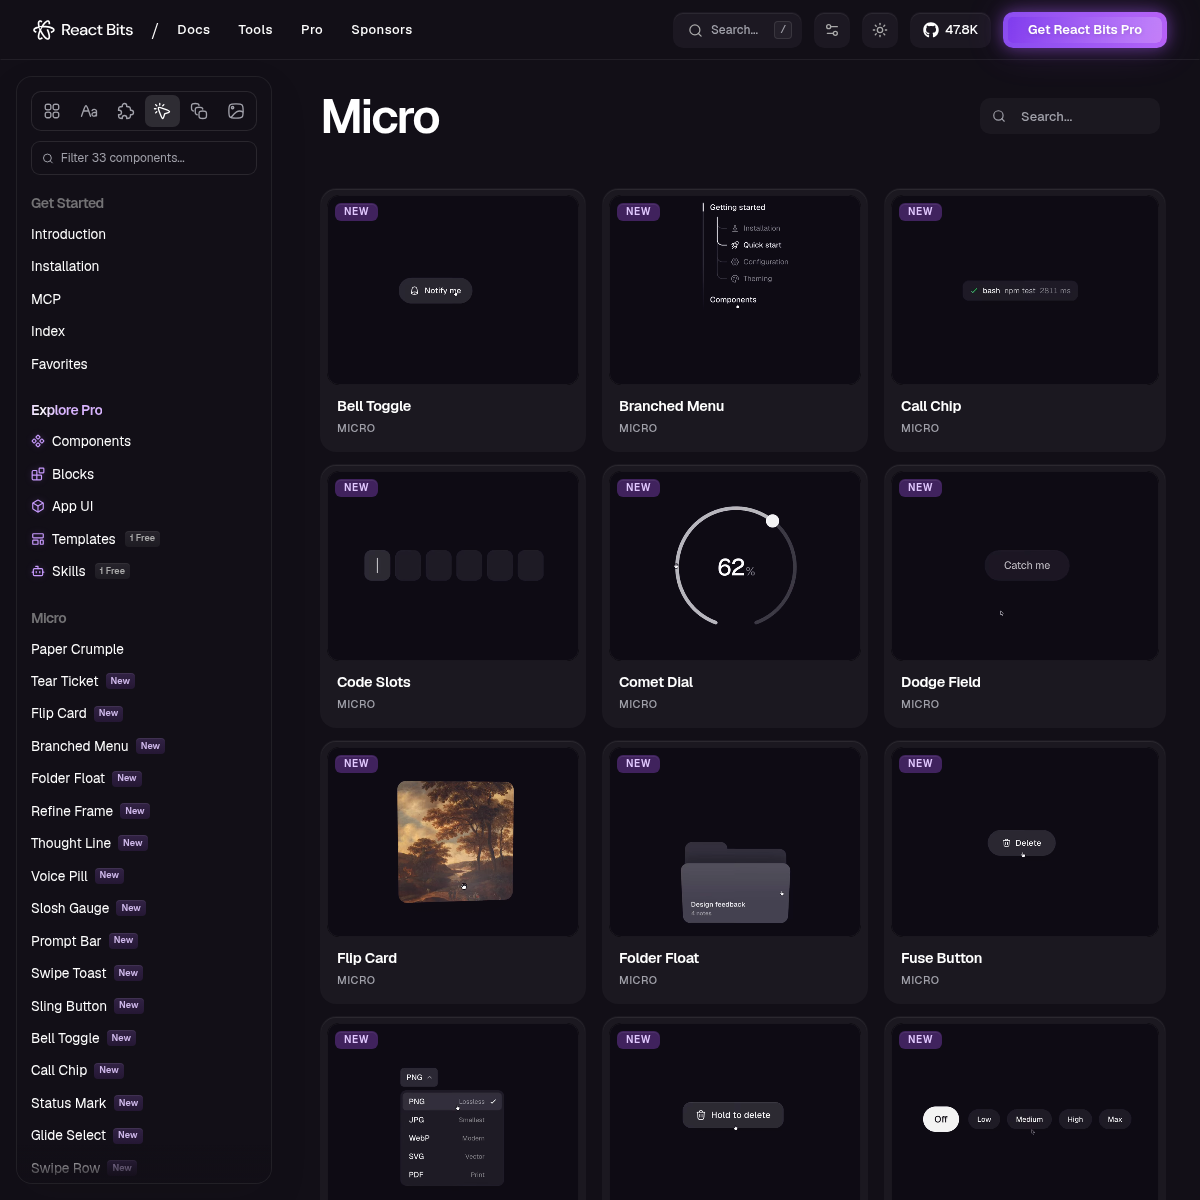Open Favorites in sidebar
The width and height of the screenshot is (1200, 1200).
click(59, 364)
